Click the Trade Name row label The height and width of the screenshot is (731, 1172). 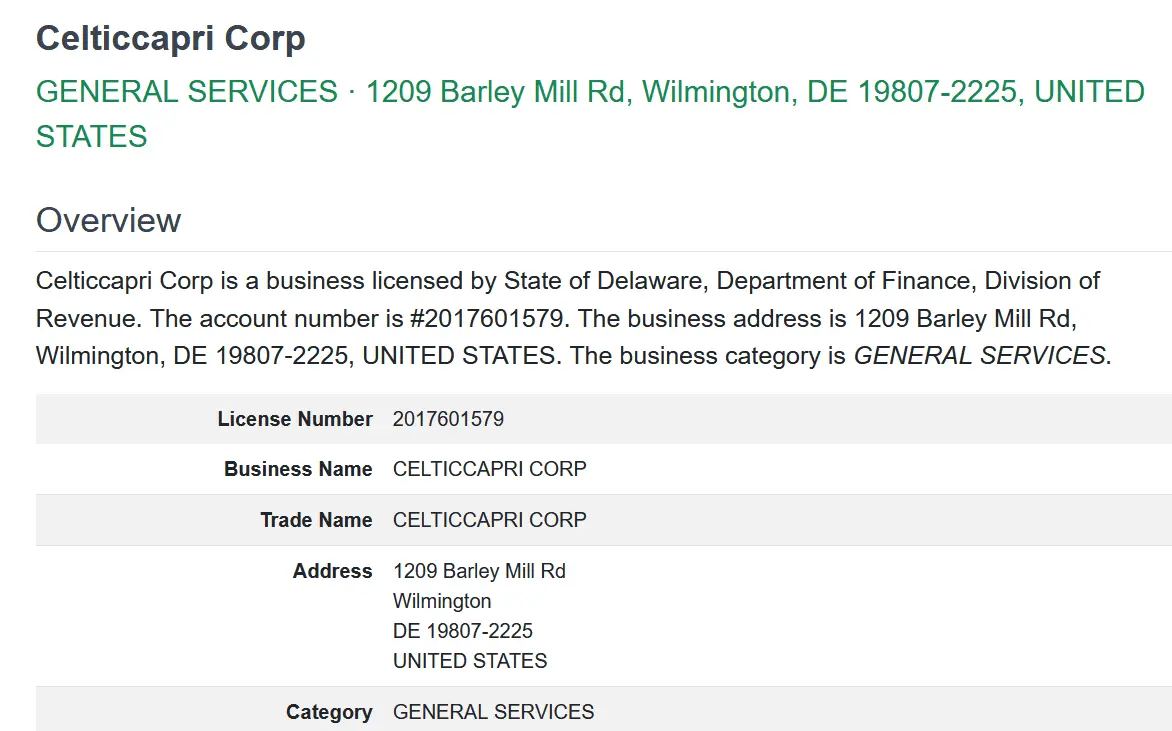(x=316, y=520)
